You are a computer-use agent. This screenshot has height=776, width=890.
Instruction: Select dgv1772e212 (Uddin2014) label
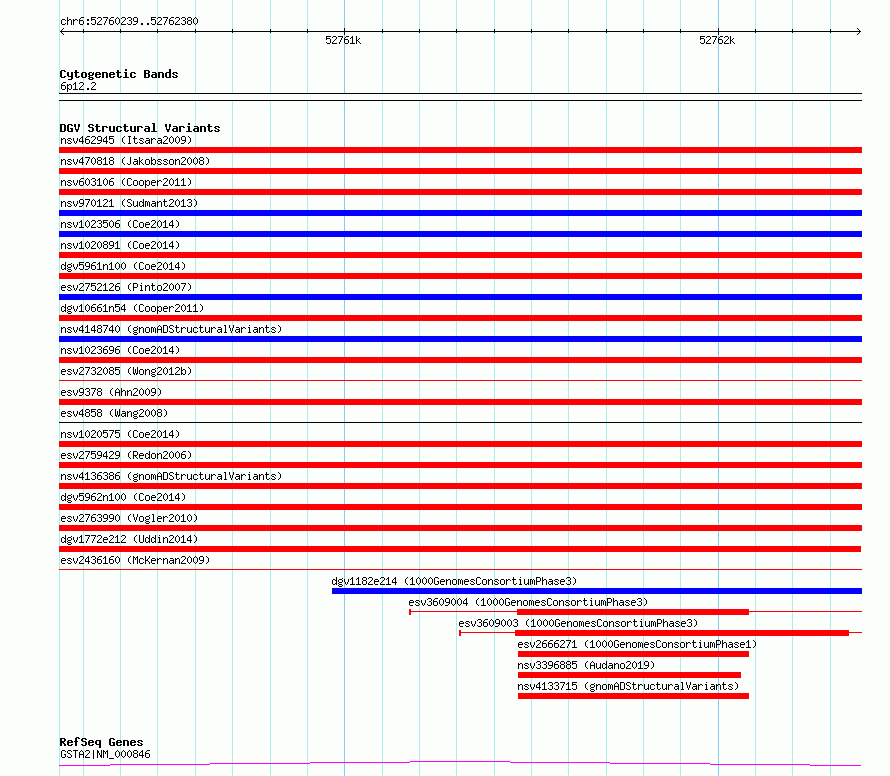tap(129, 539)
